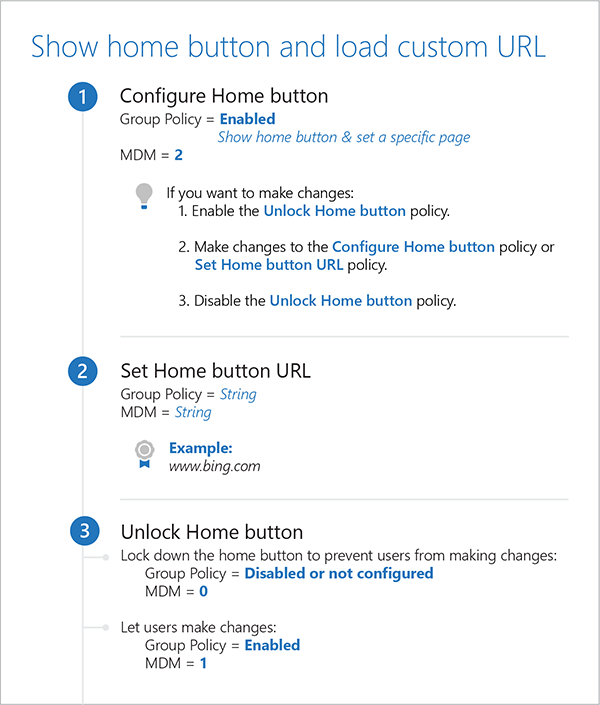Click the step 2 numbered circle
The image size is (600, 705).
[83, 371]
